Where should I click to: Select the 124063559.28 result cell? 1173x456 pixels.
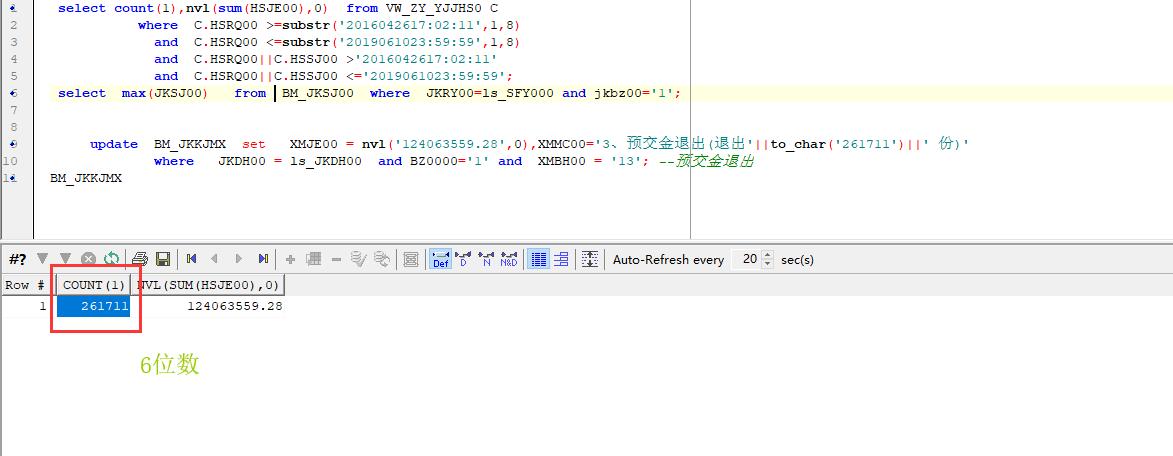click(x=208, y=306)
